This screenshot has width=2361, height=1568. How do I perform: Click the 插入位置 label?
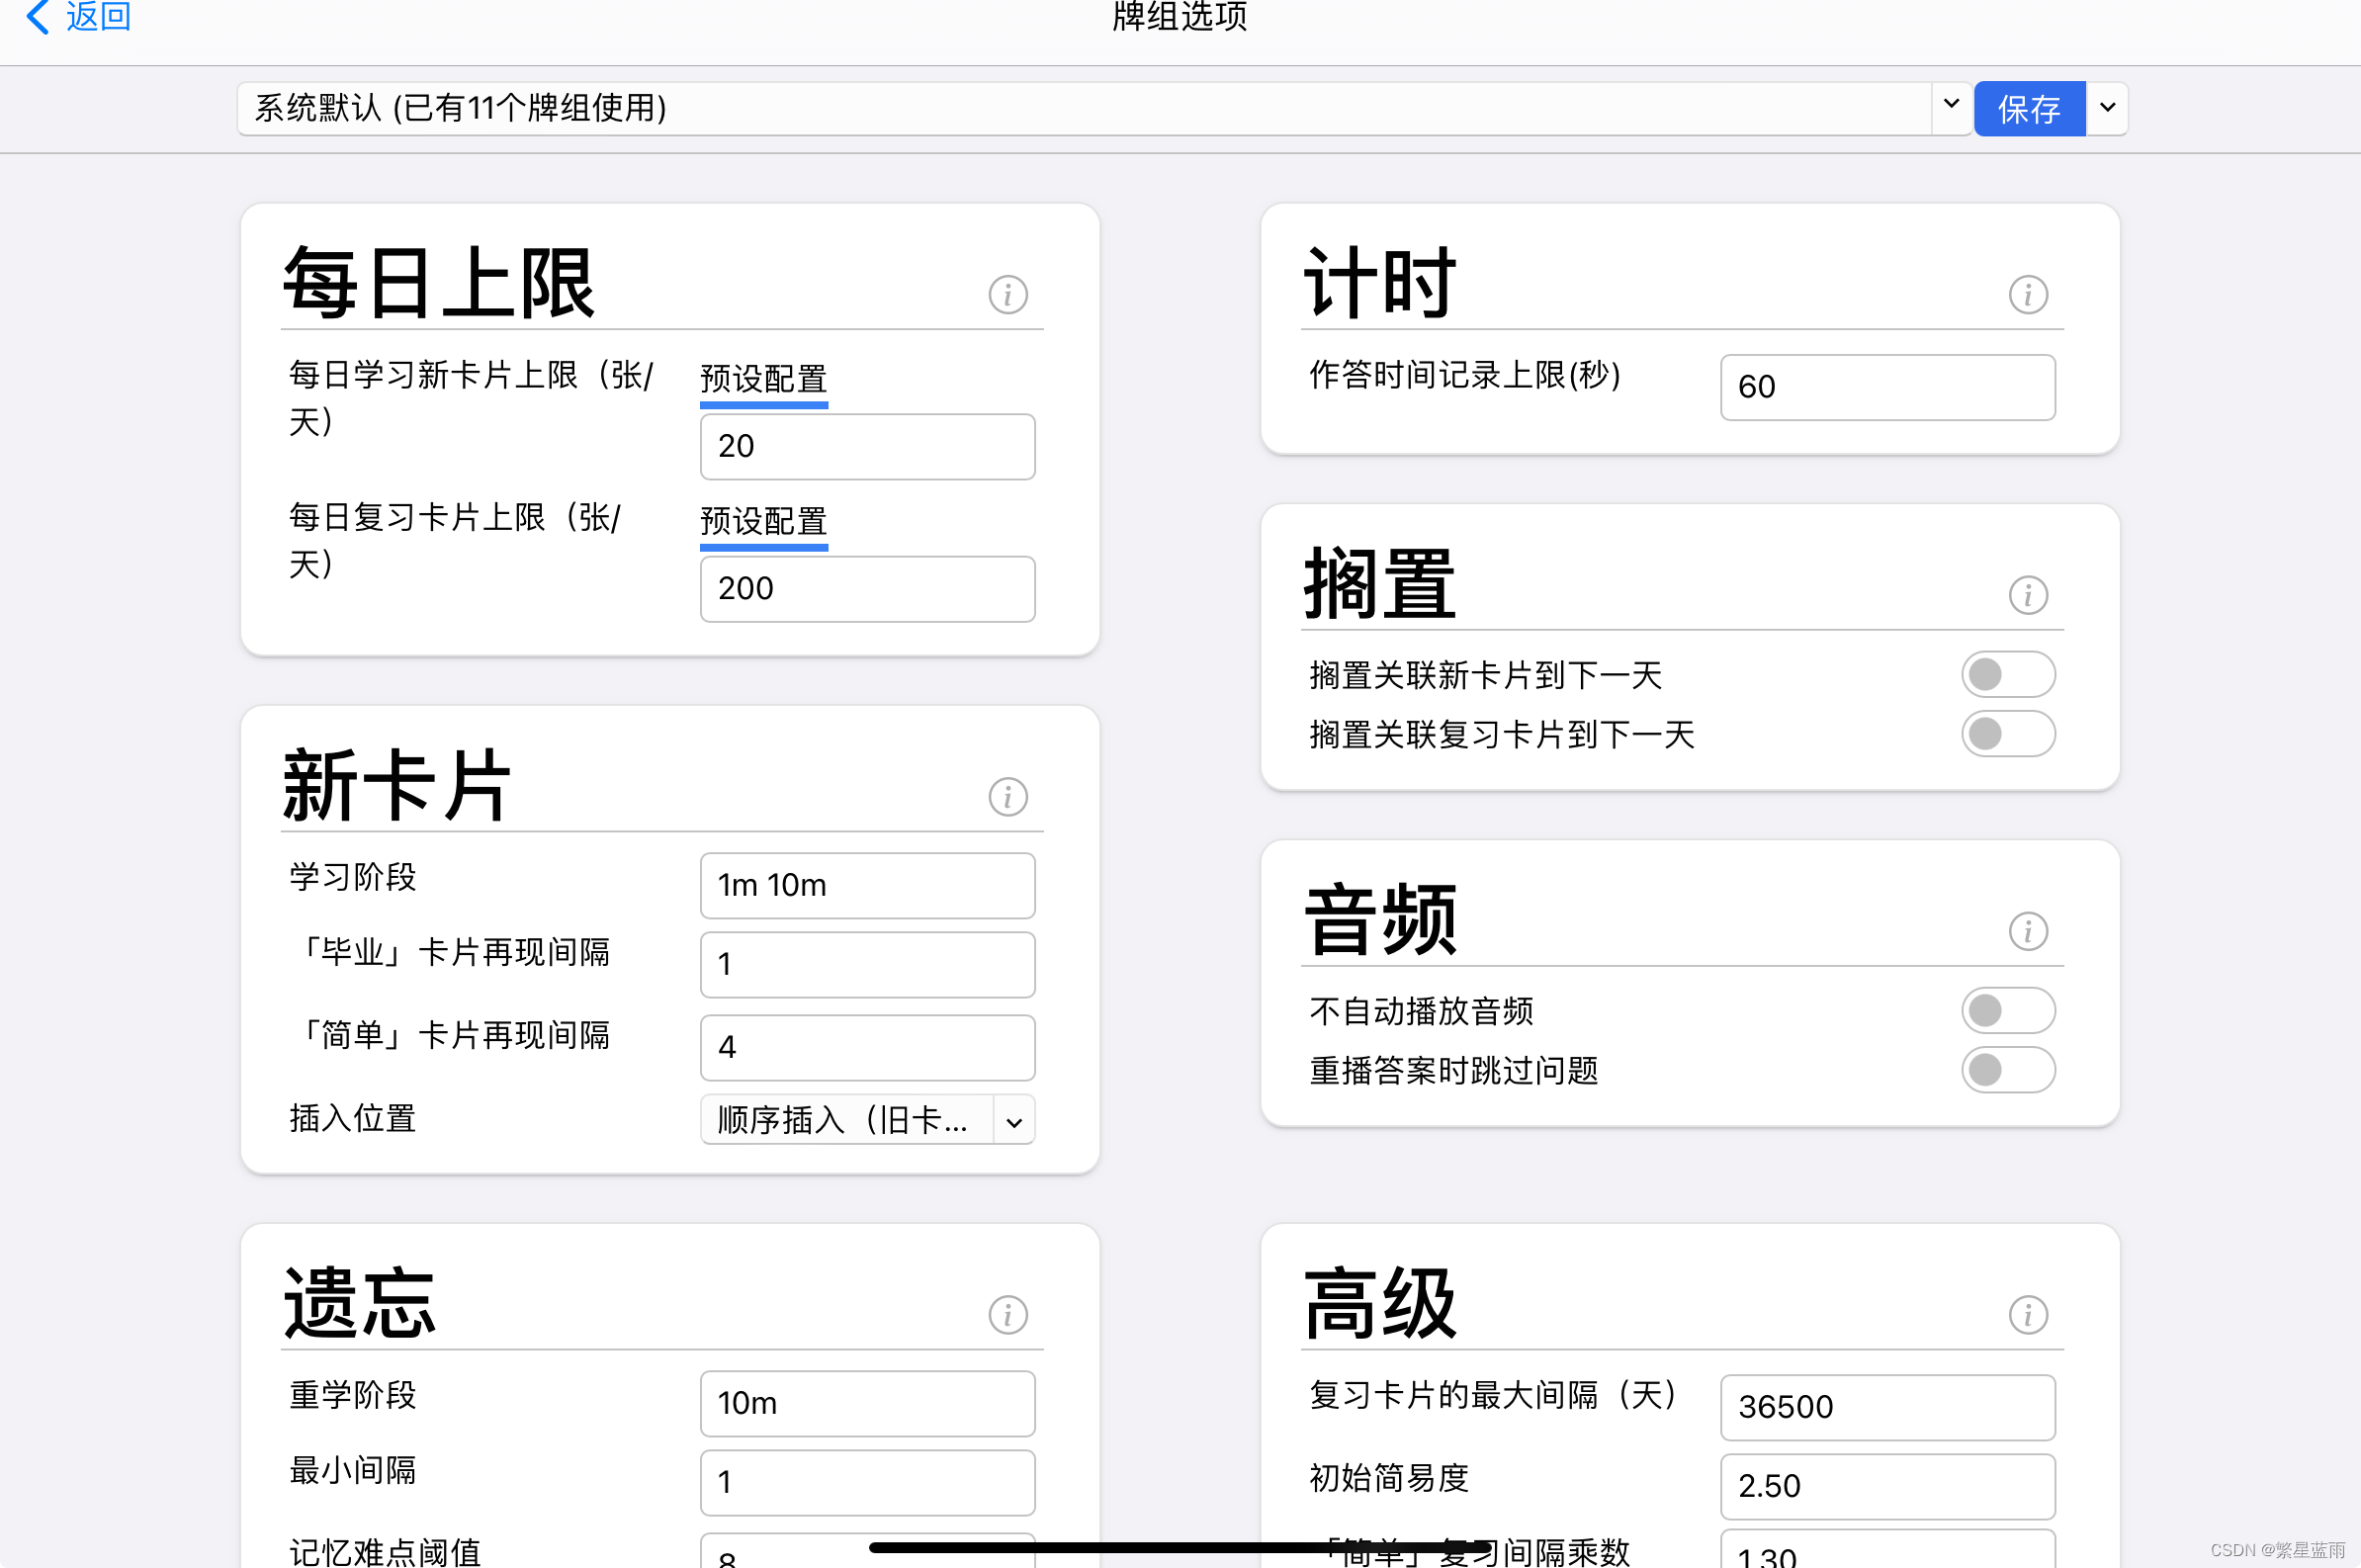coord(353,1118)
